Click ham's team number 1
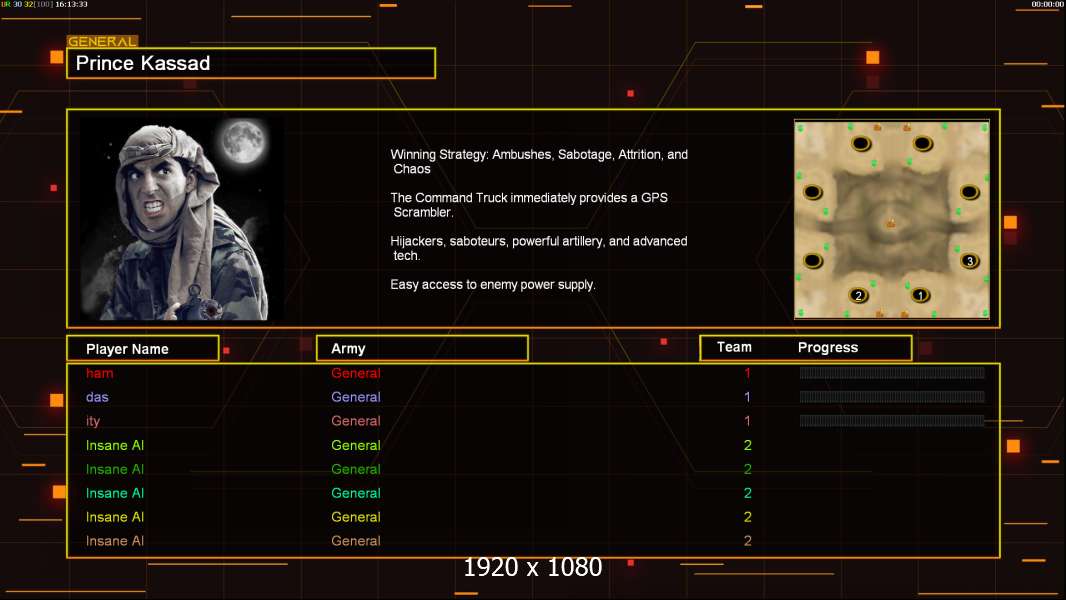 click(747, 373)
